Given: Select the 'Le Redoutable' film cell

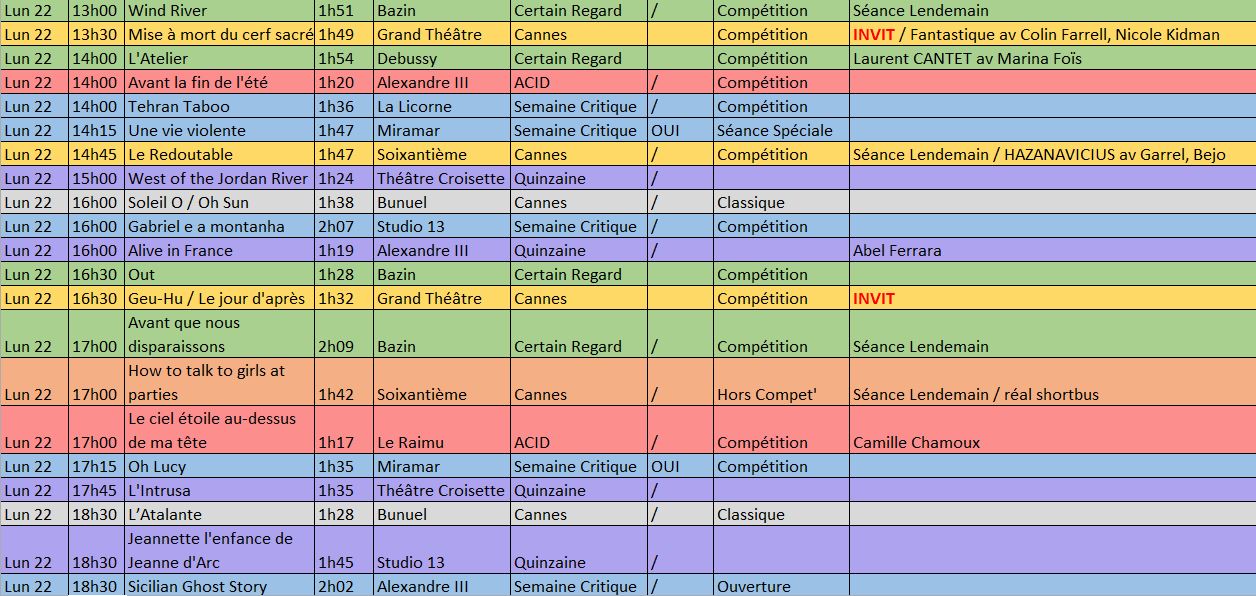Looking at the screenshot, I should coord(181,155).
